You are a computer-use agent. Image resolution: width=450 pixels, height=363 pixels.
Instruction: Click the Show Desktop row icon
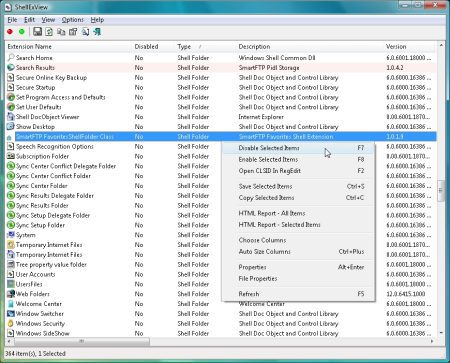11,127
